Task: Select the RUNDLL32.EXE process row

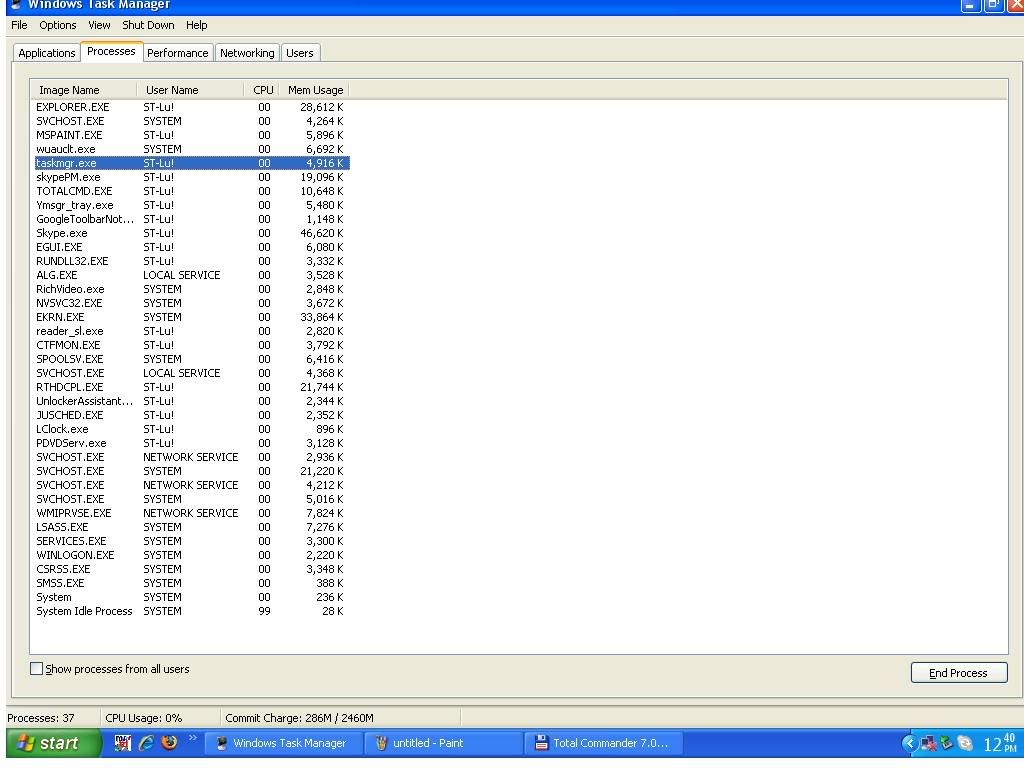Action: point(192,261)
